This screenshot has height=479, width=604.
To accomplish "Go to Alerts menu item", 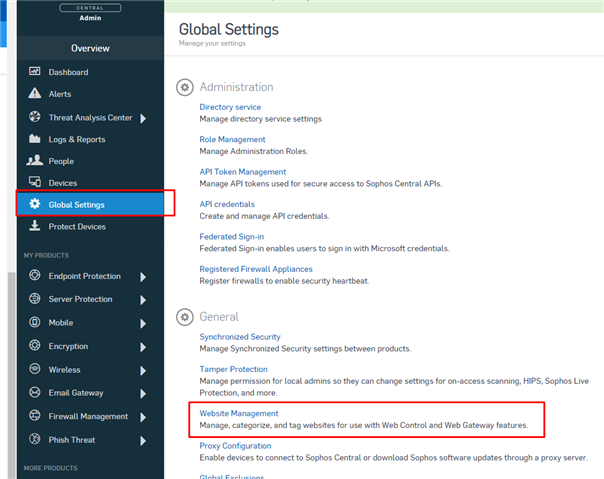I will click(91, 94).
